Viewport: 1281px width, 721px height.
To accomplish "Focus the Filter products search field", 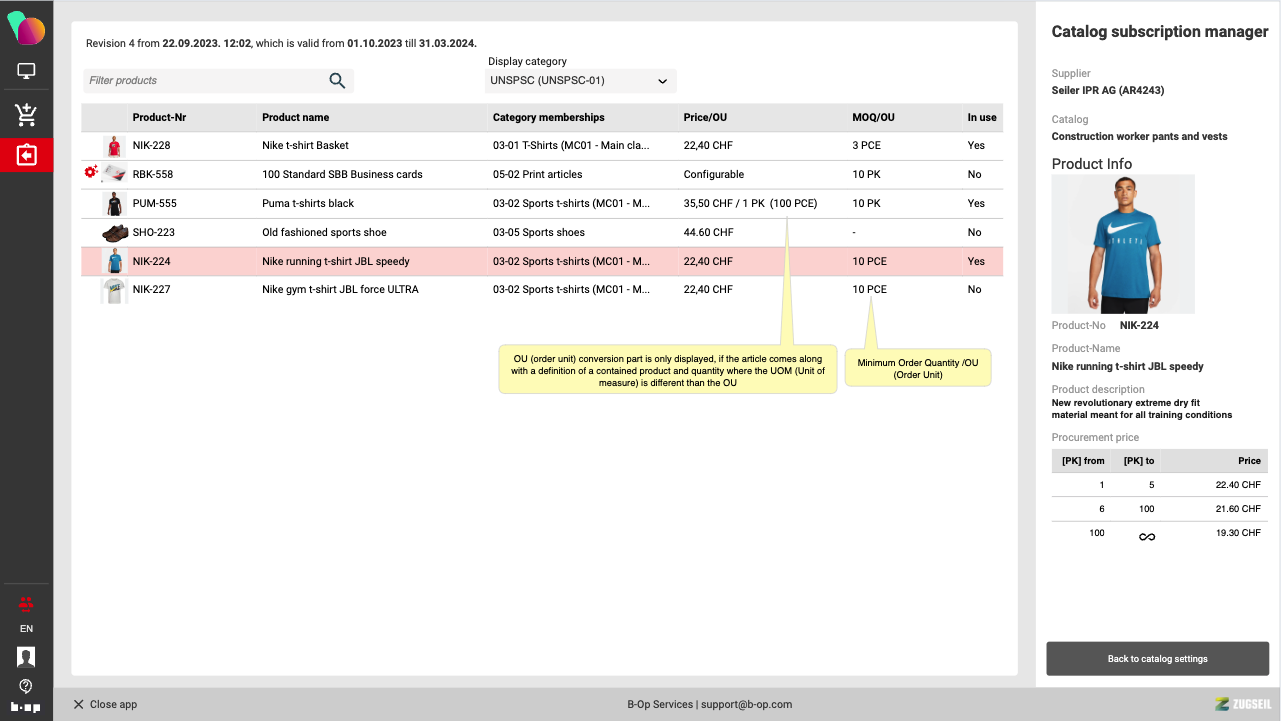I will point(205,81).
